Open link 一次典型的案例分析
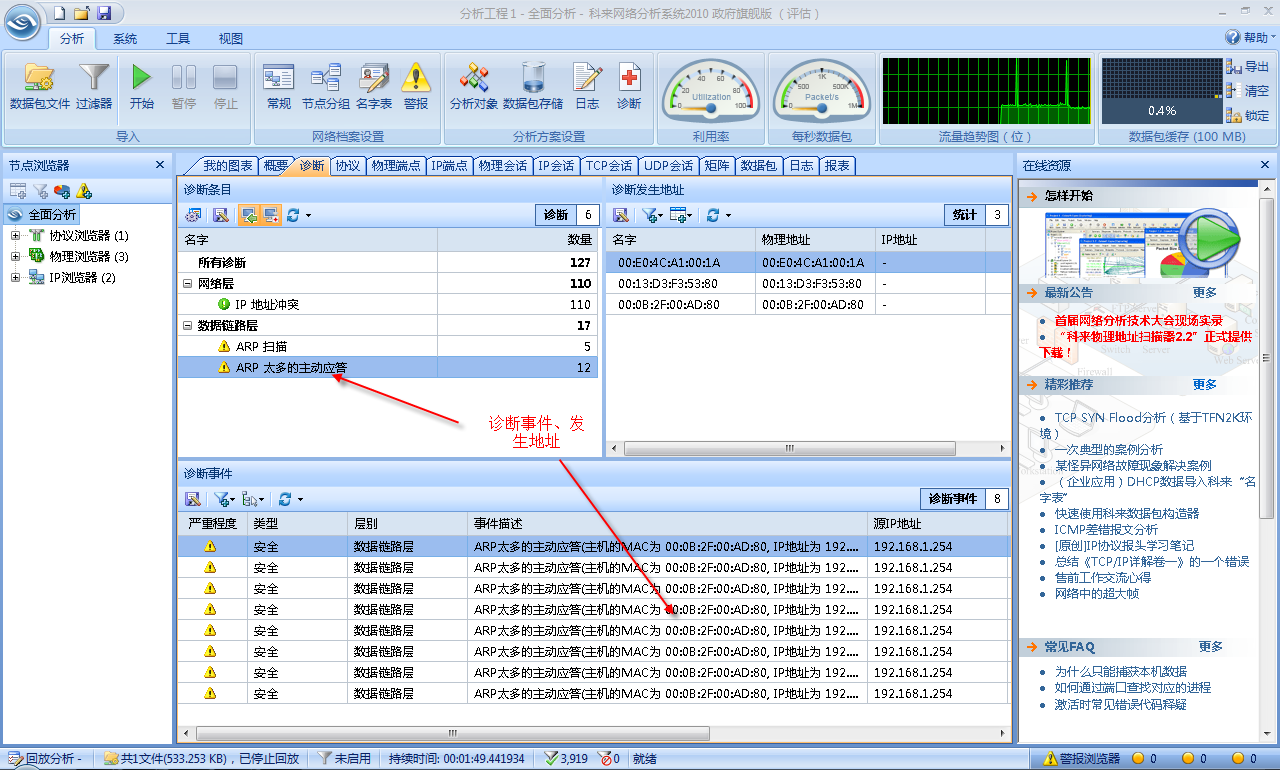This screenshot has height=770, width=1280. pyautogui.click(x=1108, y=450)
